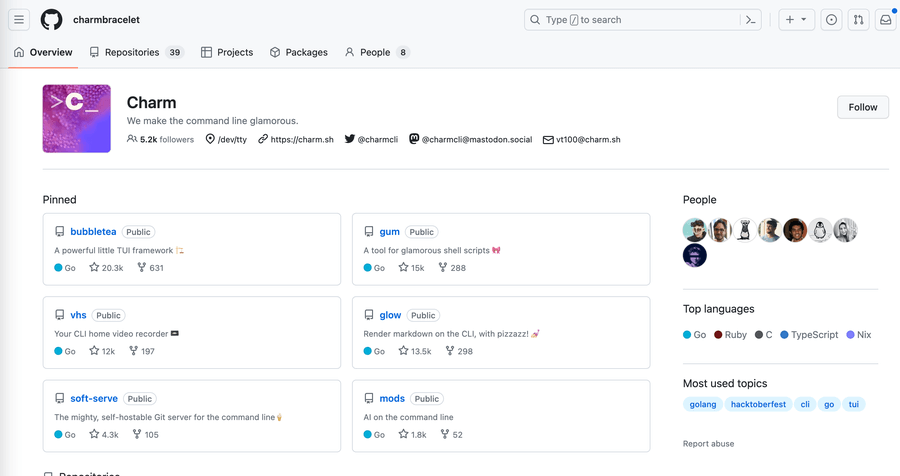
Task: Open the vhs repository
Action: [x=78, y=315]
